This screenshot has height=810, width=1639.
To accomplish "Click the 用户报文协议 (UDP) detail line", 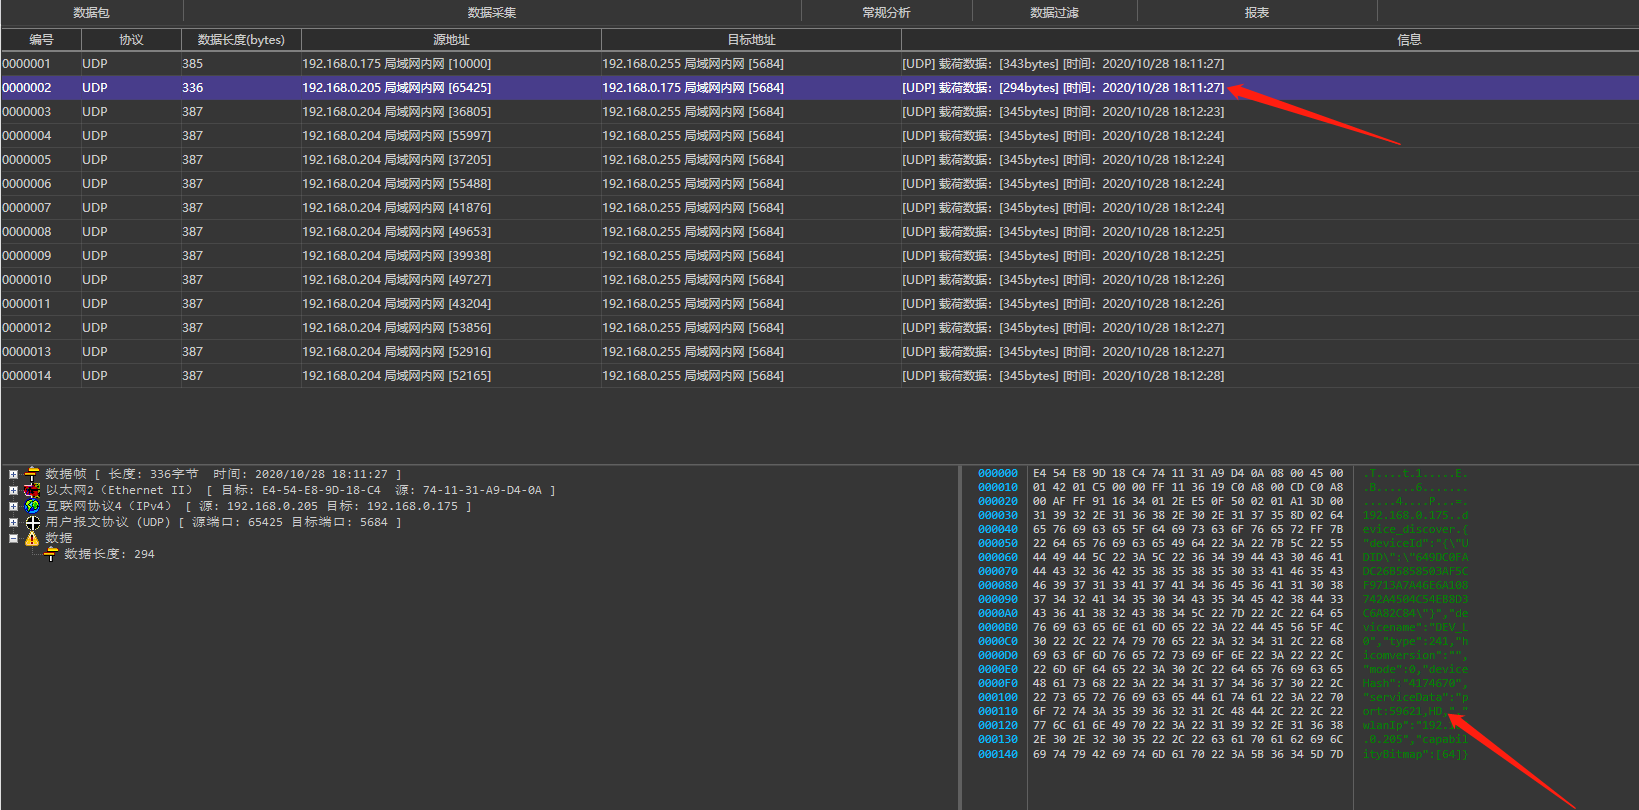I will [x=223, y=522].
